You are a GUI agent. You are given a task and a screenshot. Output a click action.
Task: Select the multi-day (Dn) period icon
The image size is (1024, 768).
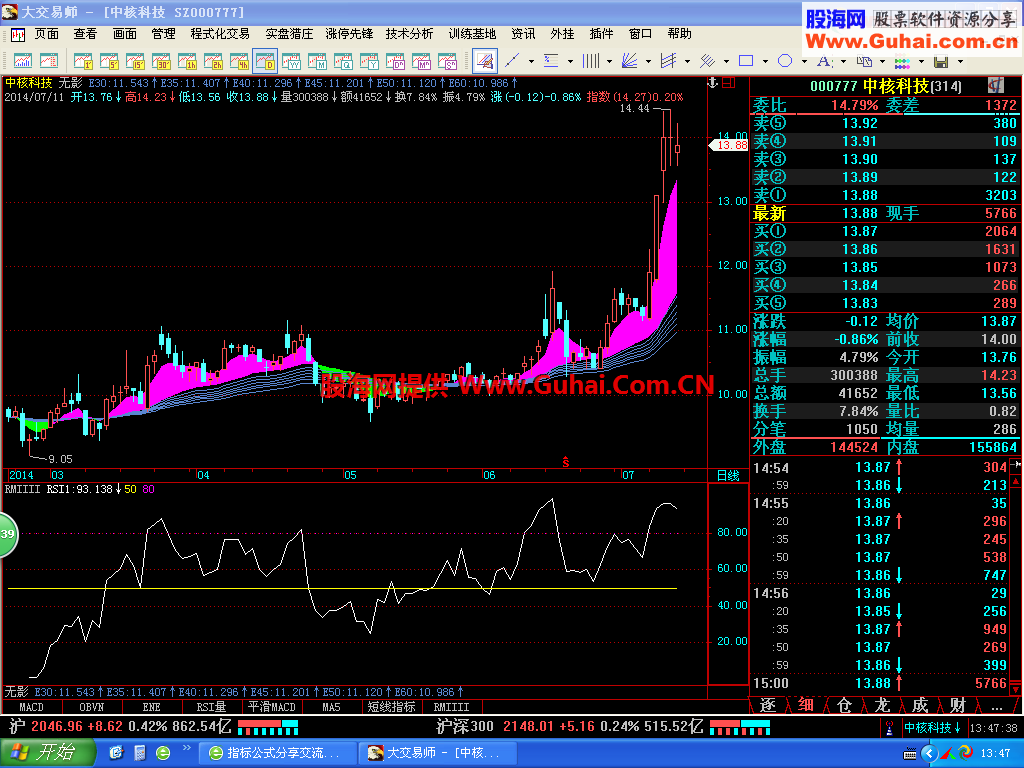[x=396, y=61]
